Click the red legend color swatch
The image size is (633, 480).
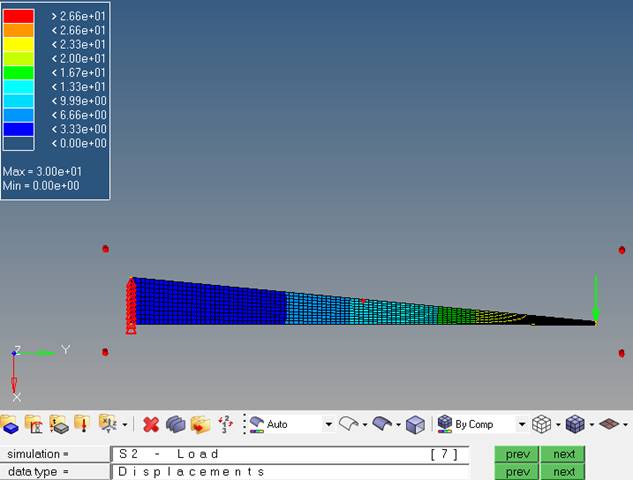pos(19,16)
